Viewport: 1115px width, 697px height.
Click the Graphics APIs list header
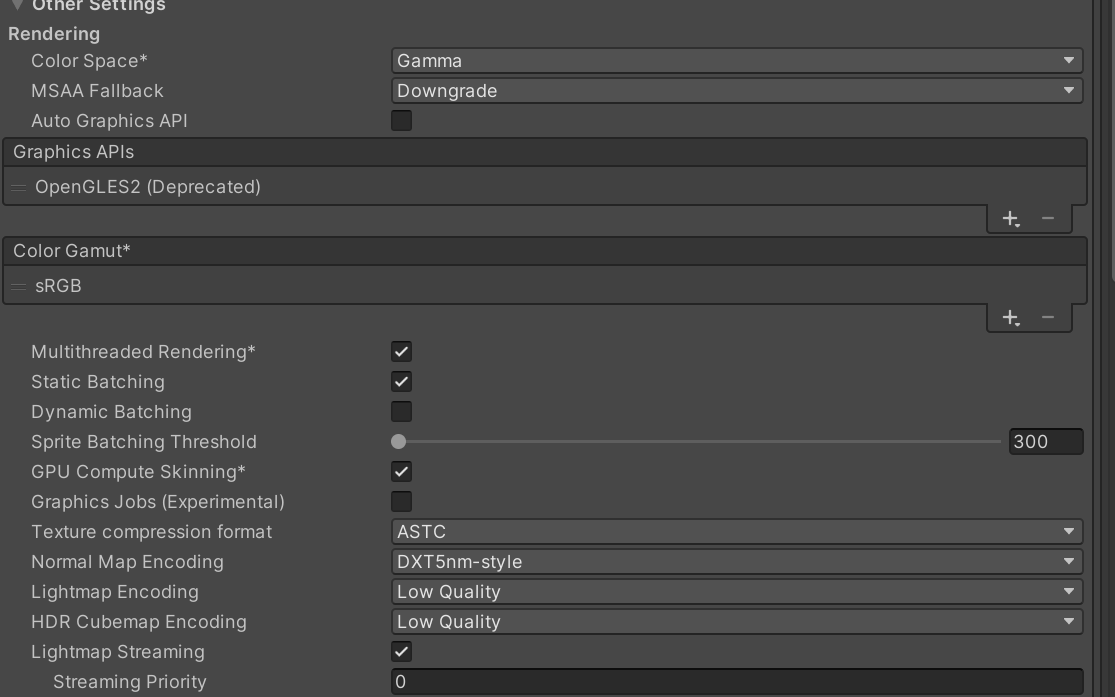545,152
